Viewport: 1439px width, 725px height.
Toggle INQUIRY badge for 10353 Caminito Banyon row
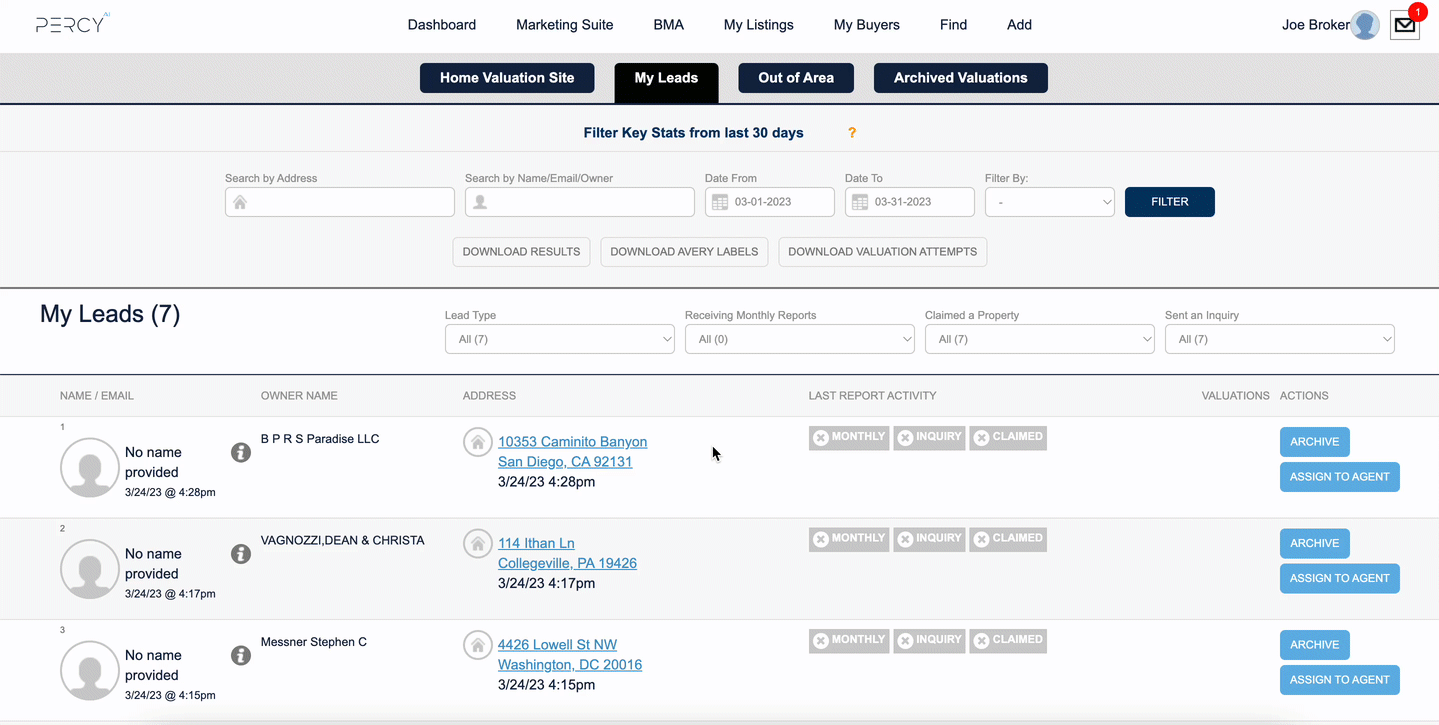(929, 437)
